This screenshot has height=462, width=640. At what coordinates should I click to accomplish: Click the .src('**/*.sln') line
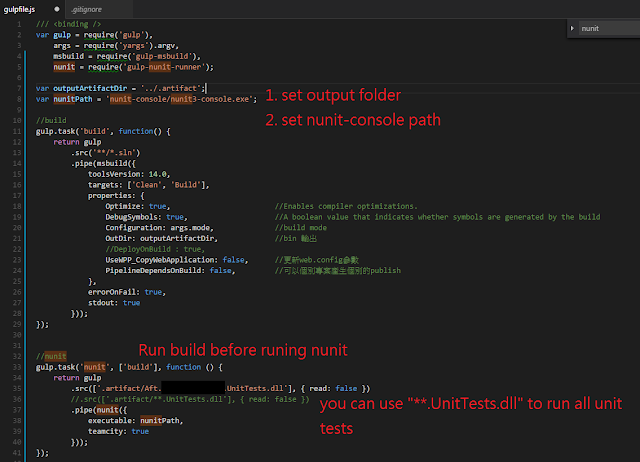coord(105,152)
